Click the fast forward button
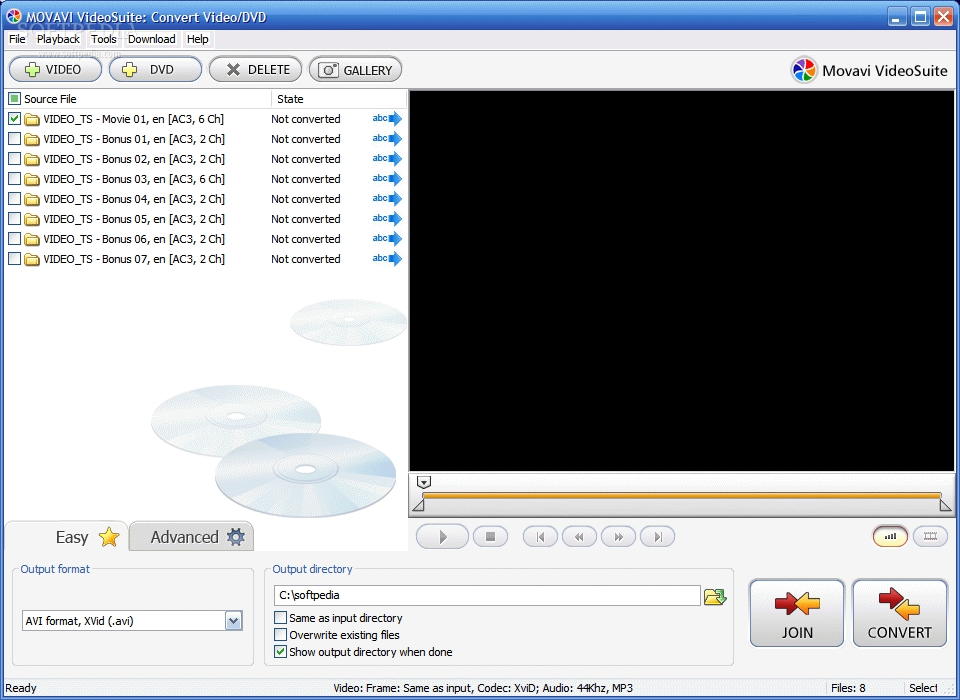 pos(618,537)
